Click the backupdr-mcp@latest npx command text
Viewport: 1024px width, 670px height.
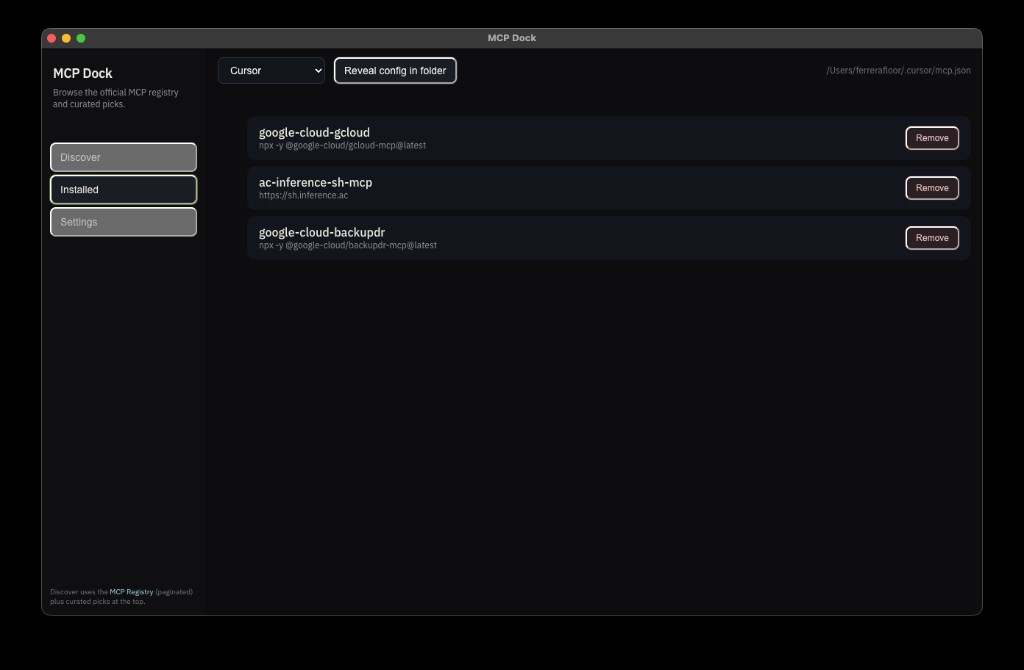[347, 246]
